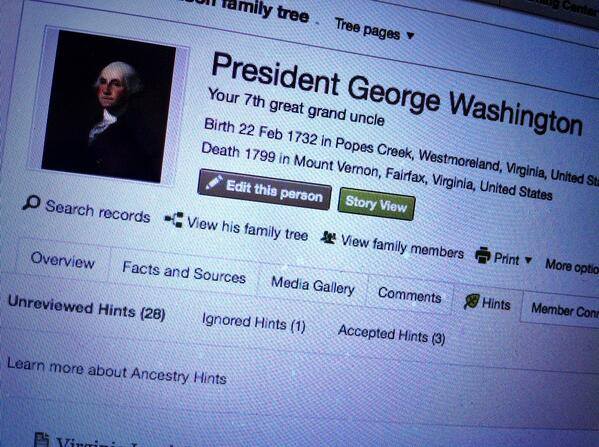
Task: Switch to the Overview tab
Action: click(x=63, y=260)
